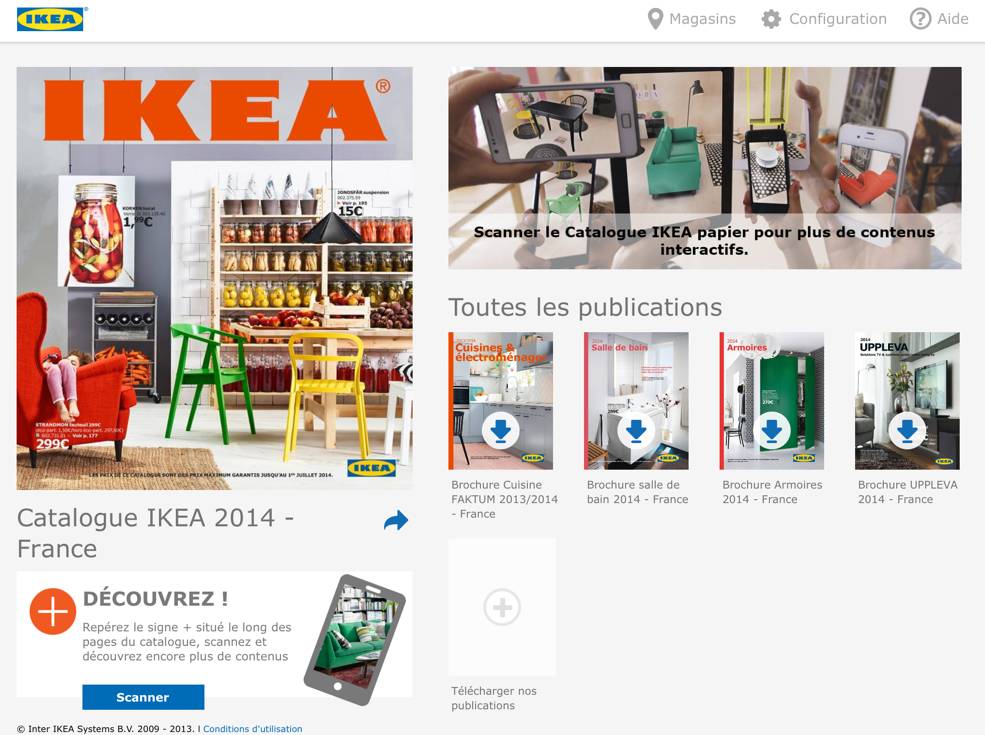Download Brochure Cuisine FAKTUM via arrow icon
Image resolution: width=985 pixels, height=735 pixels.
501,430
